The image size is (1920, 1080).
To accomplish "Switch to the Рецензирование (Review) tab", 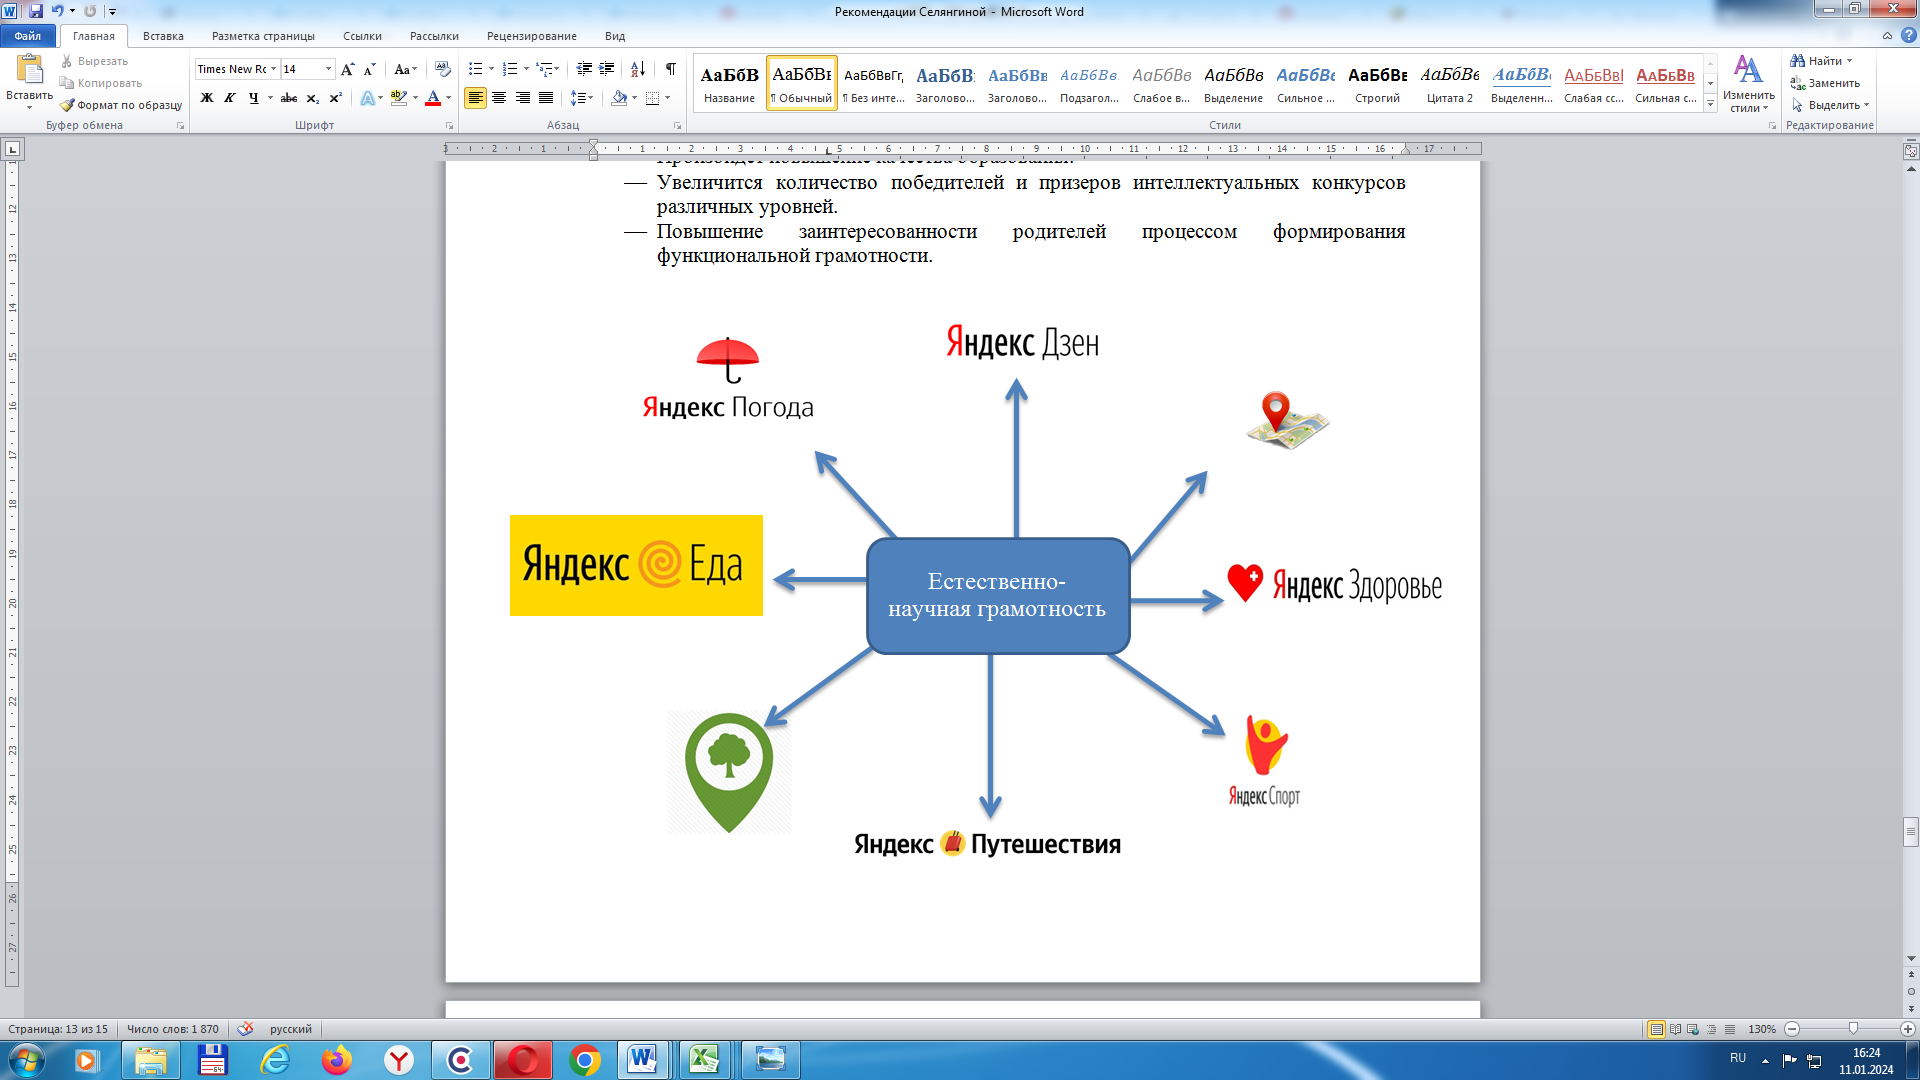I will [532, 36].
